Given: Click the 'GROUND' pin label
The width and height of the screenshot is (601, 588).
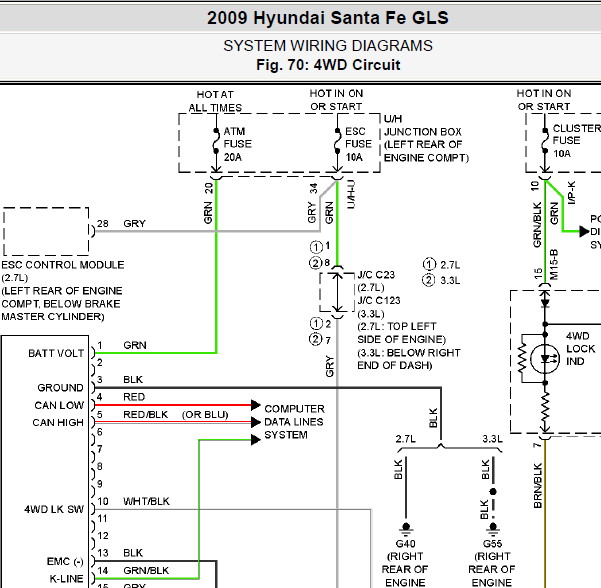Looking at the screenshot, I should click(60, 388).
